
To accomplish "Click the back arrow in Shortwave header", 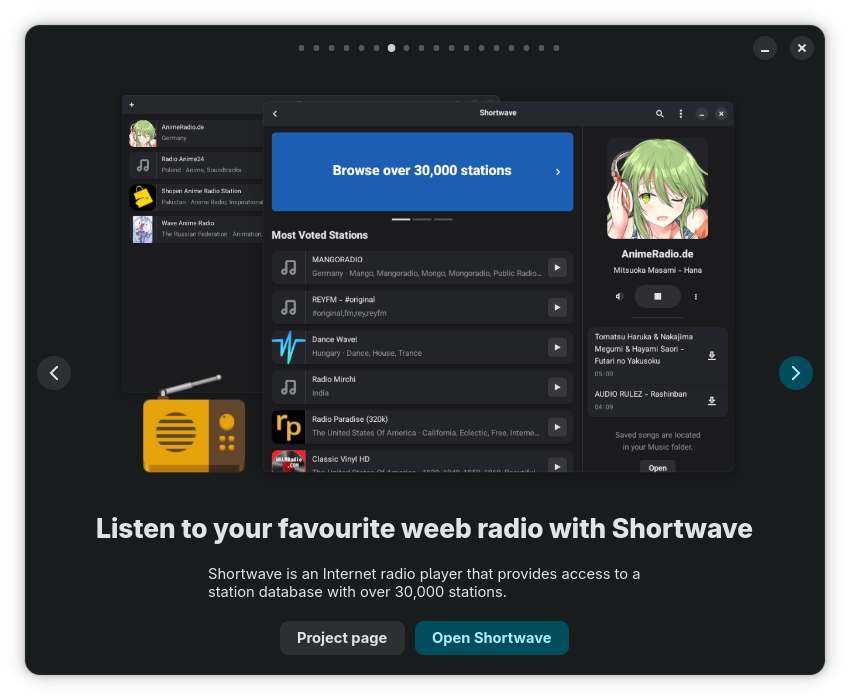I will pos(275,114).
